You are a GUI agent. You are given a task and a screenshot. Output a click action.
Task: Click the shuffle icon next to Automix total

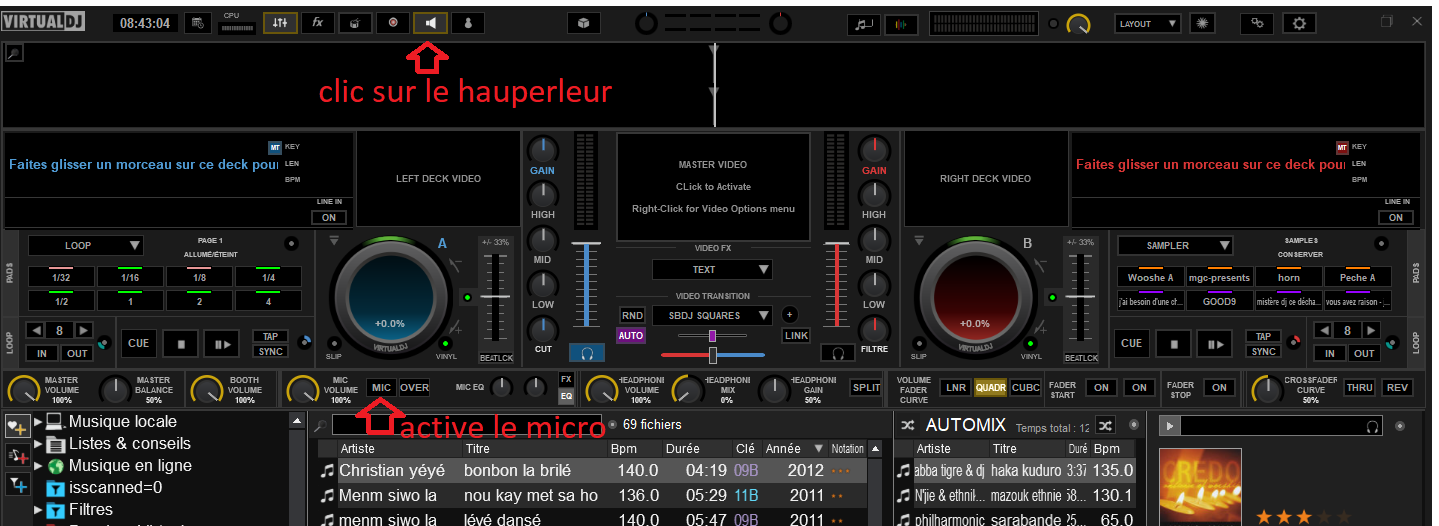click(1105, 425)
